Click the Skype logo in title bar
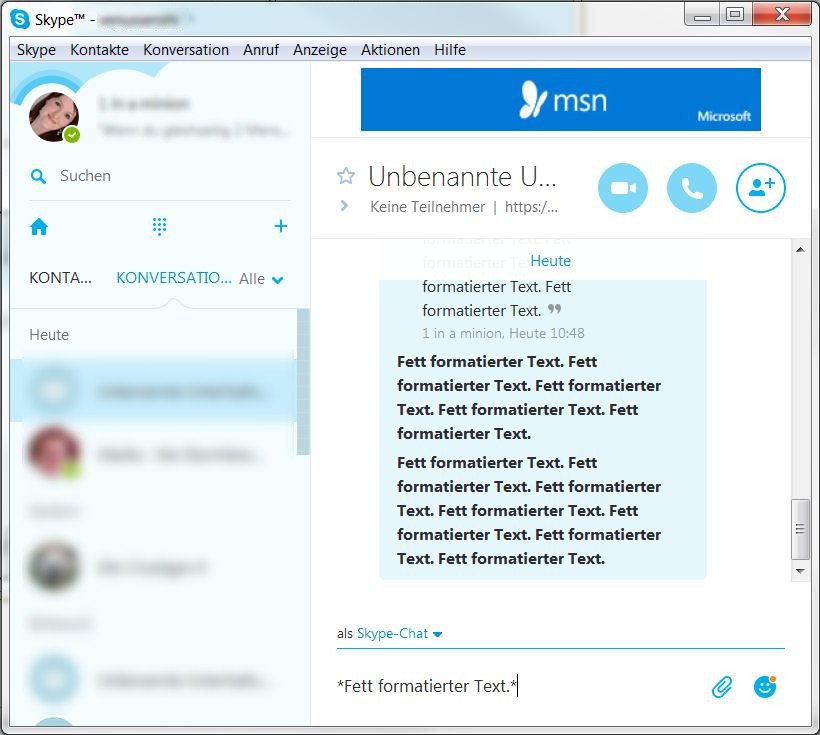820x735 pixels. click(x=20, y=19)
